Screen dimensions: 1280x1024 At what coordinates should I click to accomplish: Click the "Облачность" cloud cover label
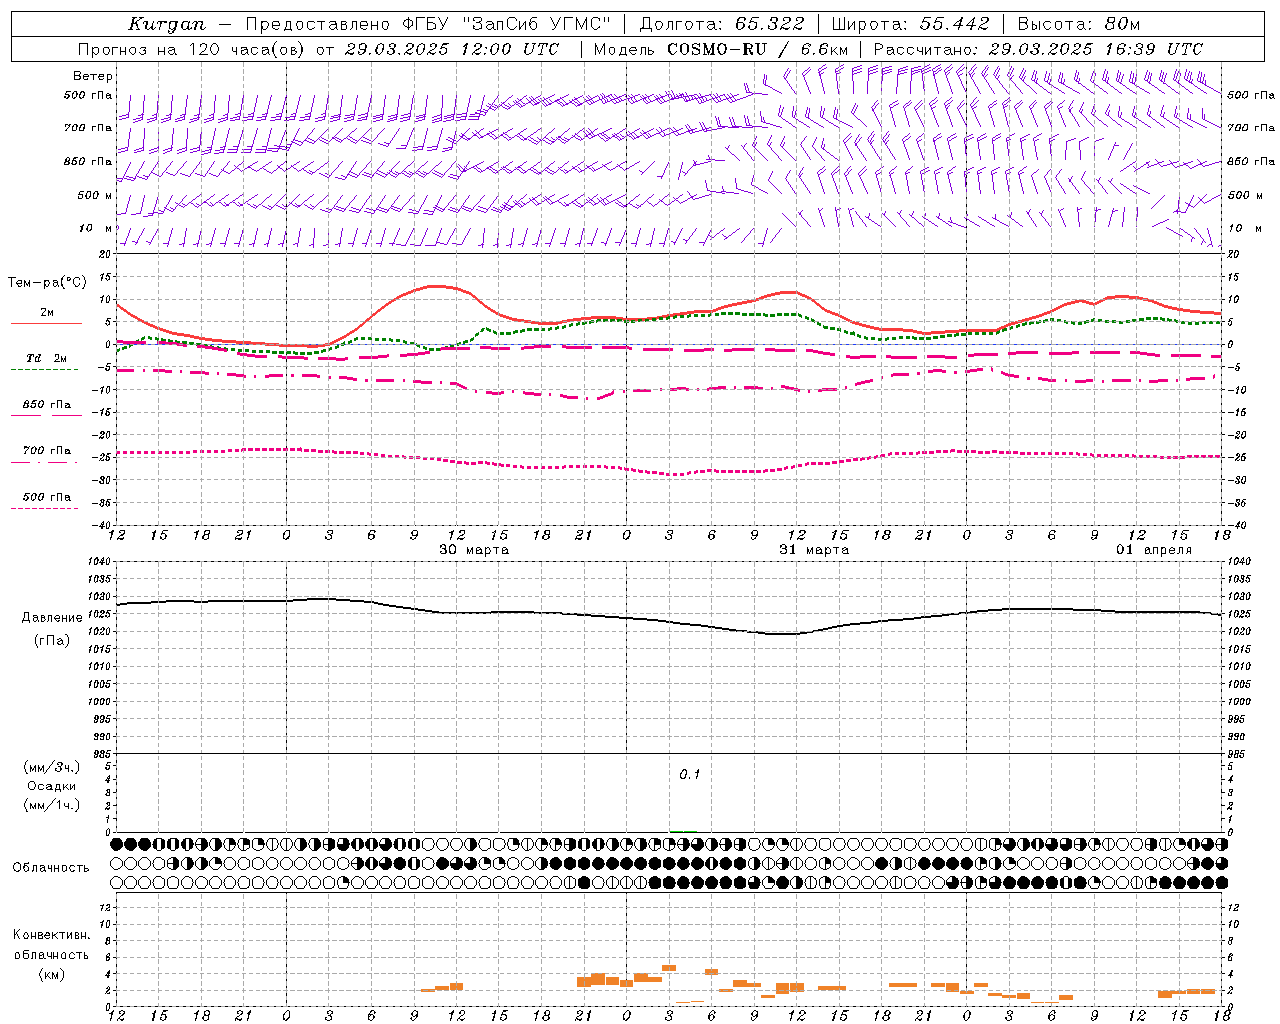point(51,868)
